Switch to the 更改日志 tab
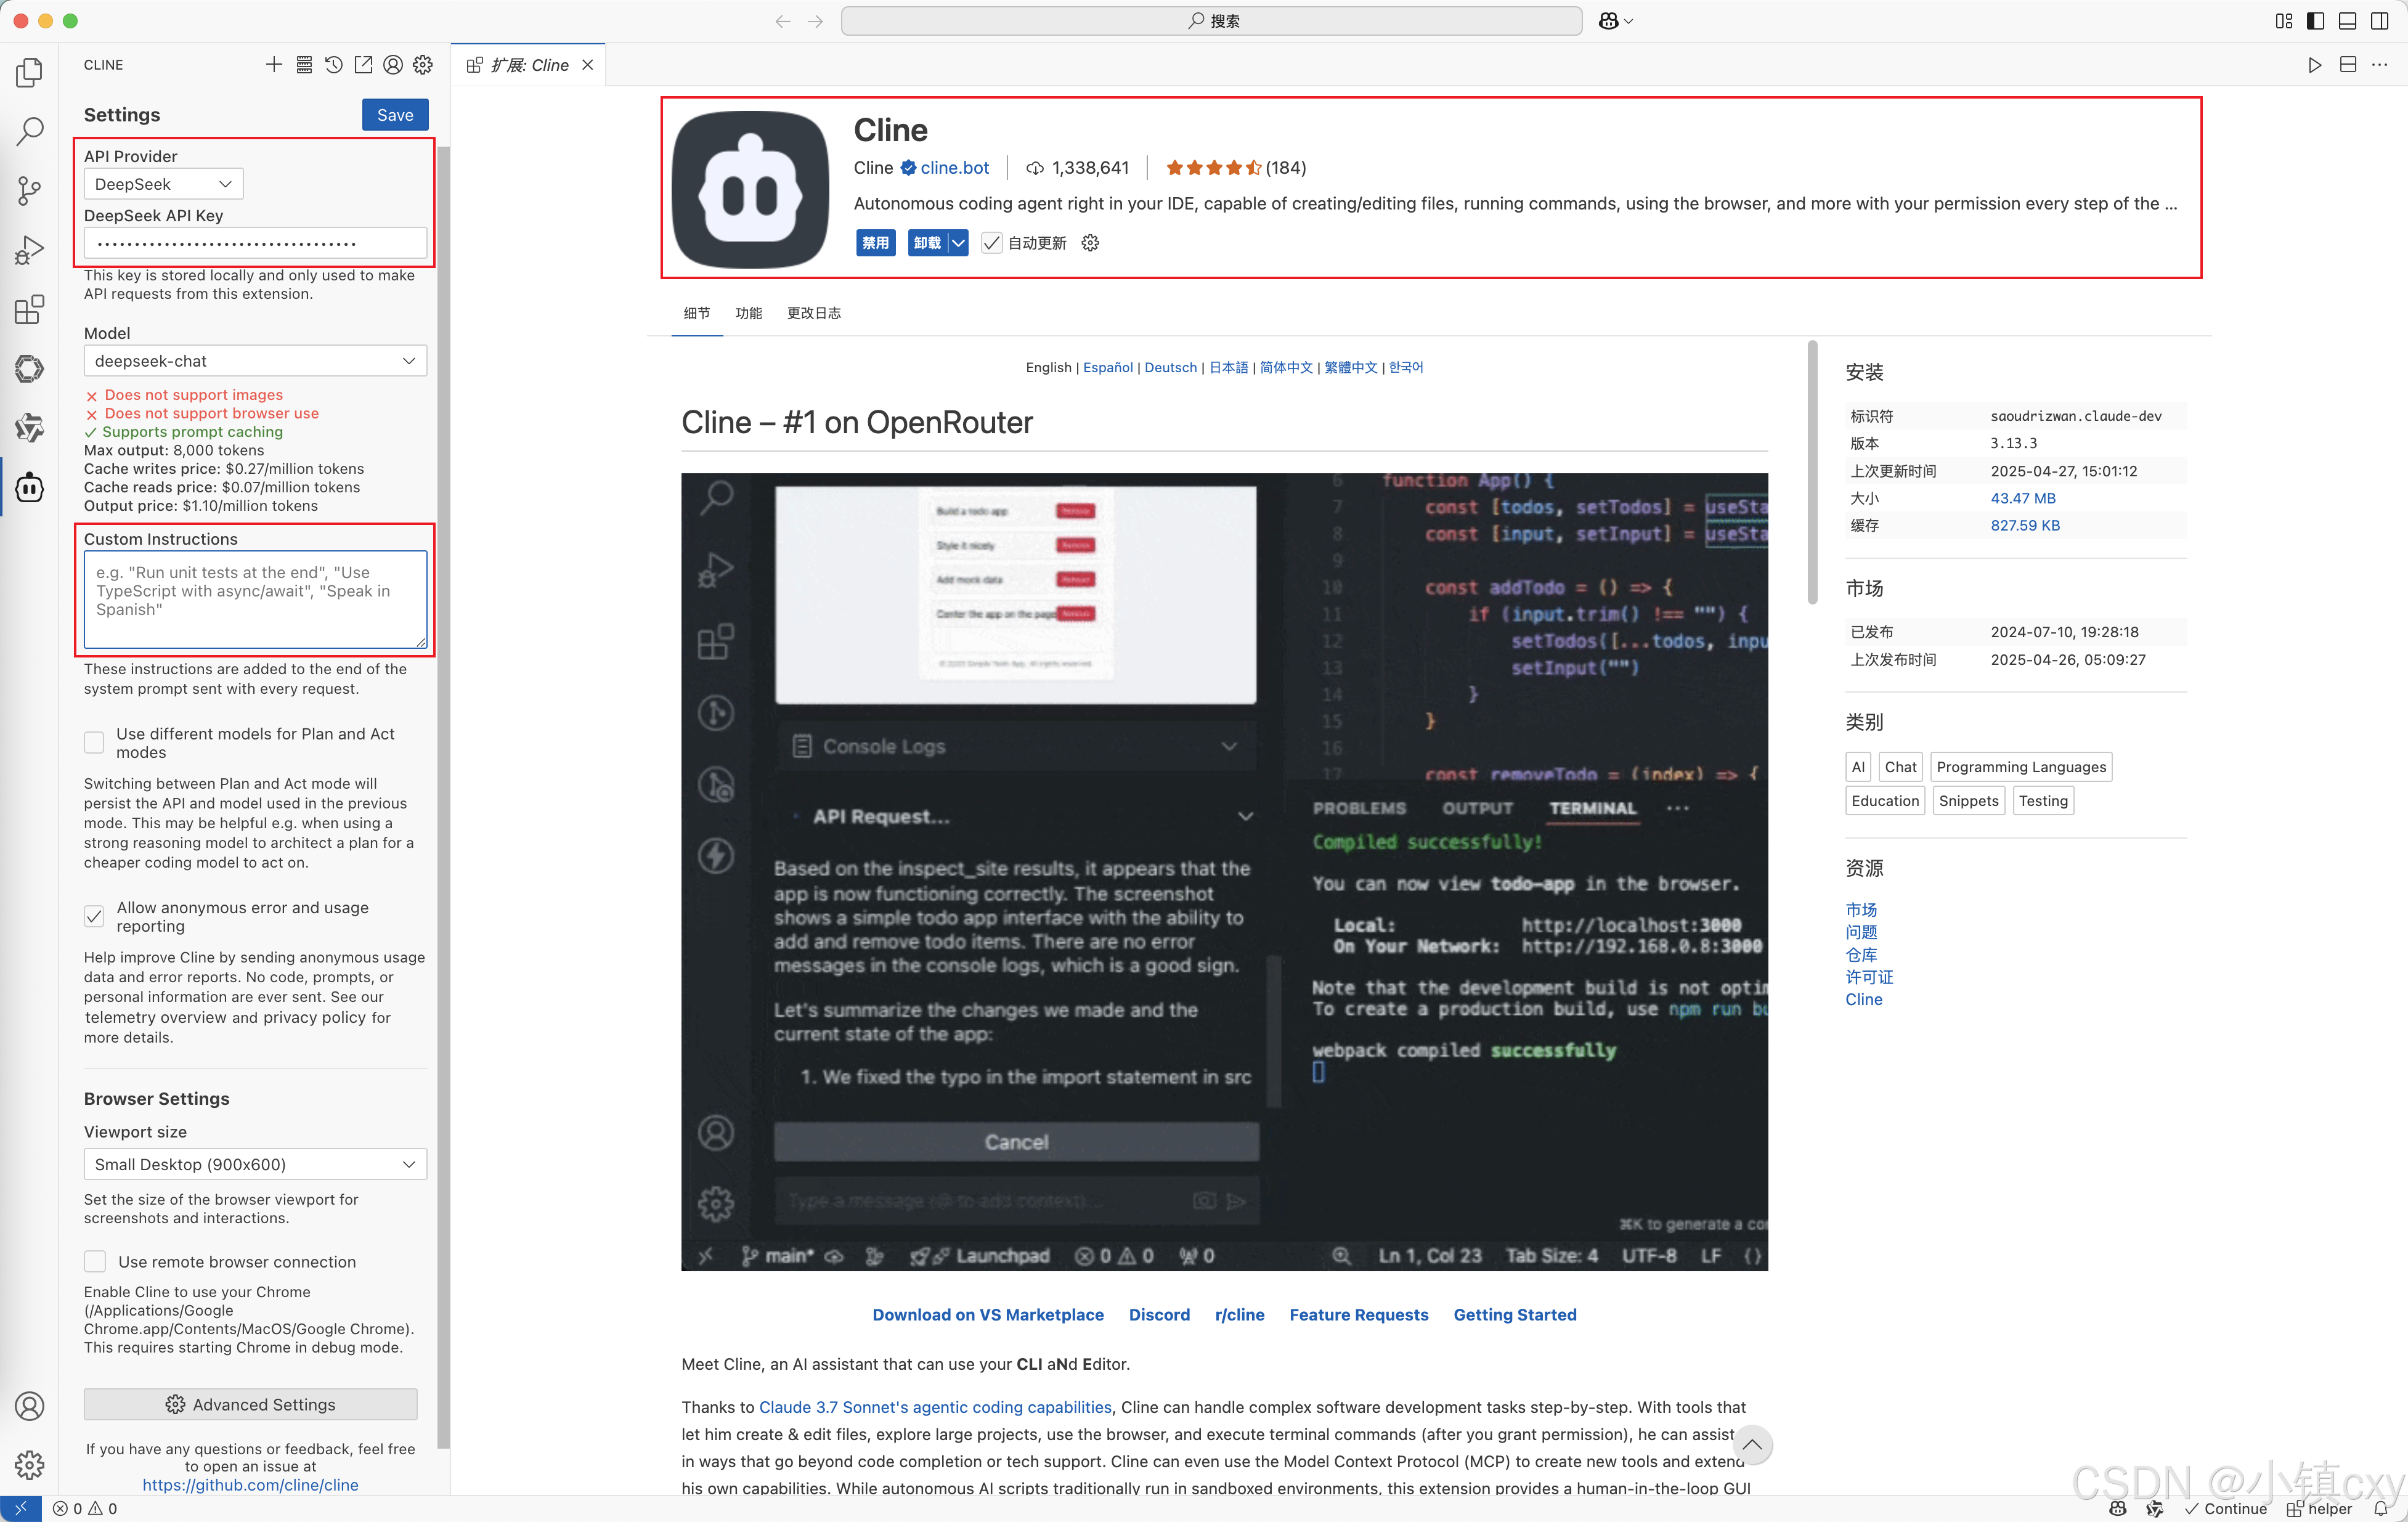Screen dimensions: 2408x1522 pos(813,313)
